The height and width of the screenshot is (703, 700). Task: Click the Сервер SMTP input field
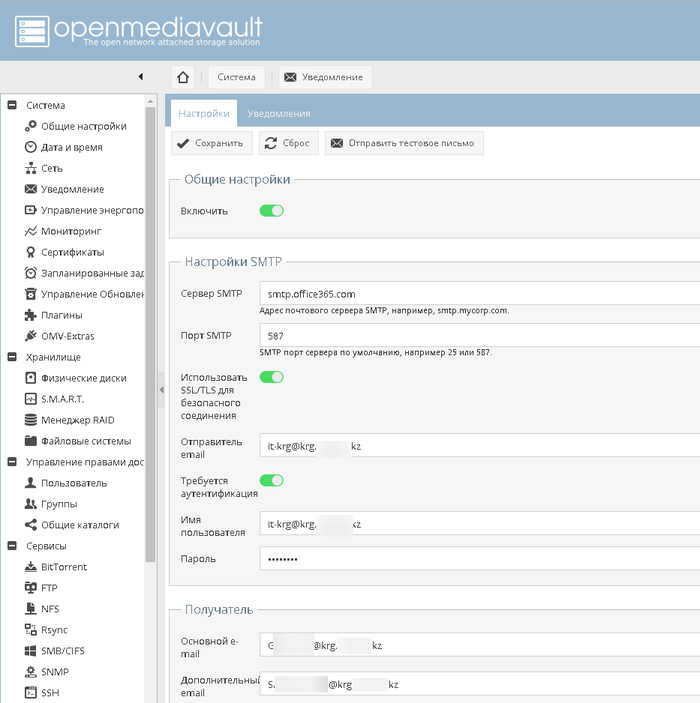point(479,294)
